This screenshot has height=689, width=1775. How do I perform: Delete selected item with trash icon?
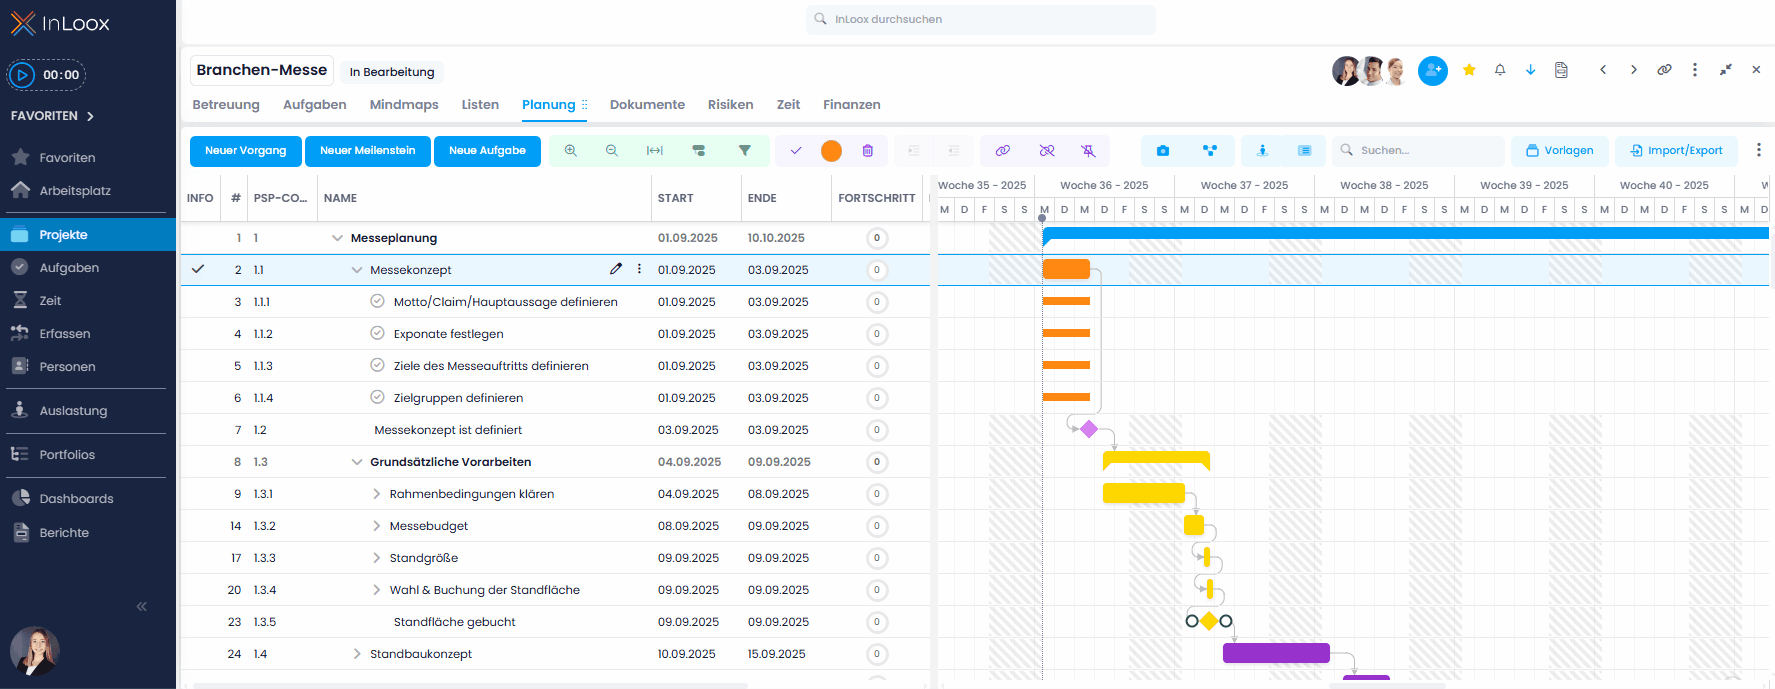(x=867, y=151)
